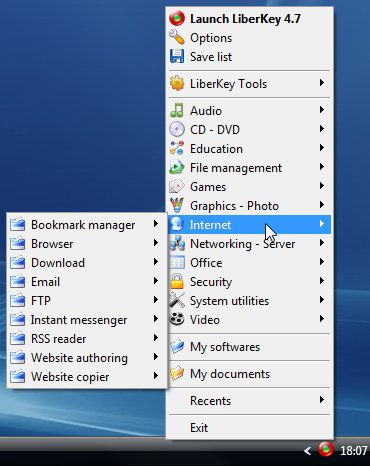Click the tools icon for System utilities
This screenshot has width=370, height=466.
coord(177,301)
